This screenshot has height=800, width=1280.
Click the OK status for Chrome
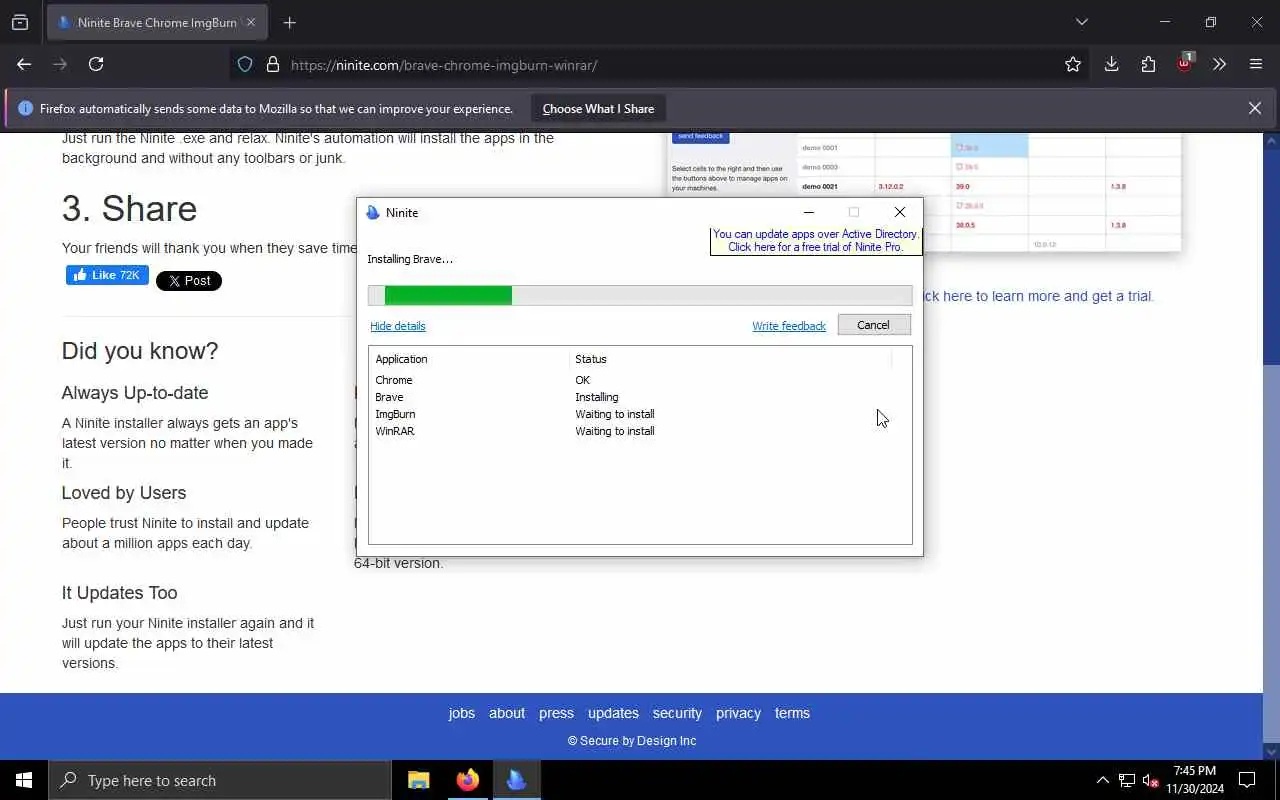pyautogui.click(x=582, y=380)
